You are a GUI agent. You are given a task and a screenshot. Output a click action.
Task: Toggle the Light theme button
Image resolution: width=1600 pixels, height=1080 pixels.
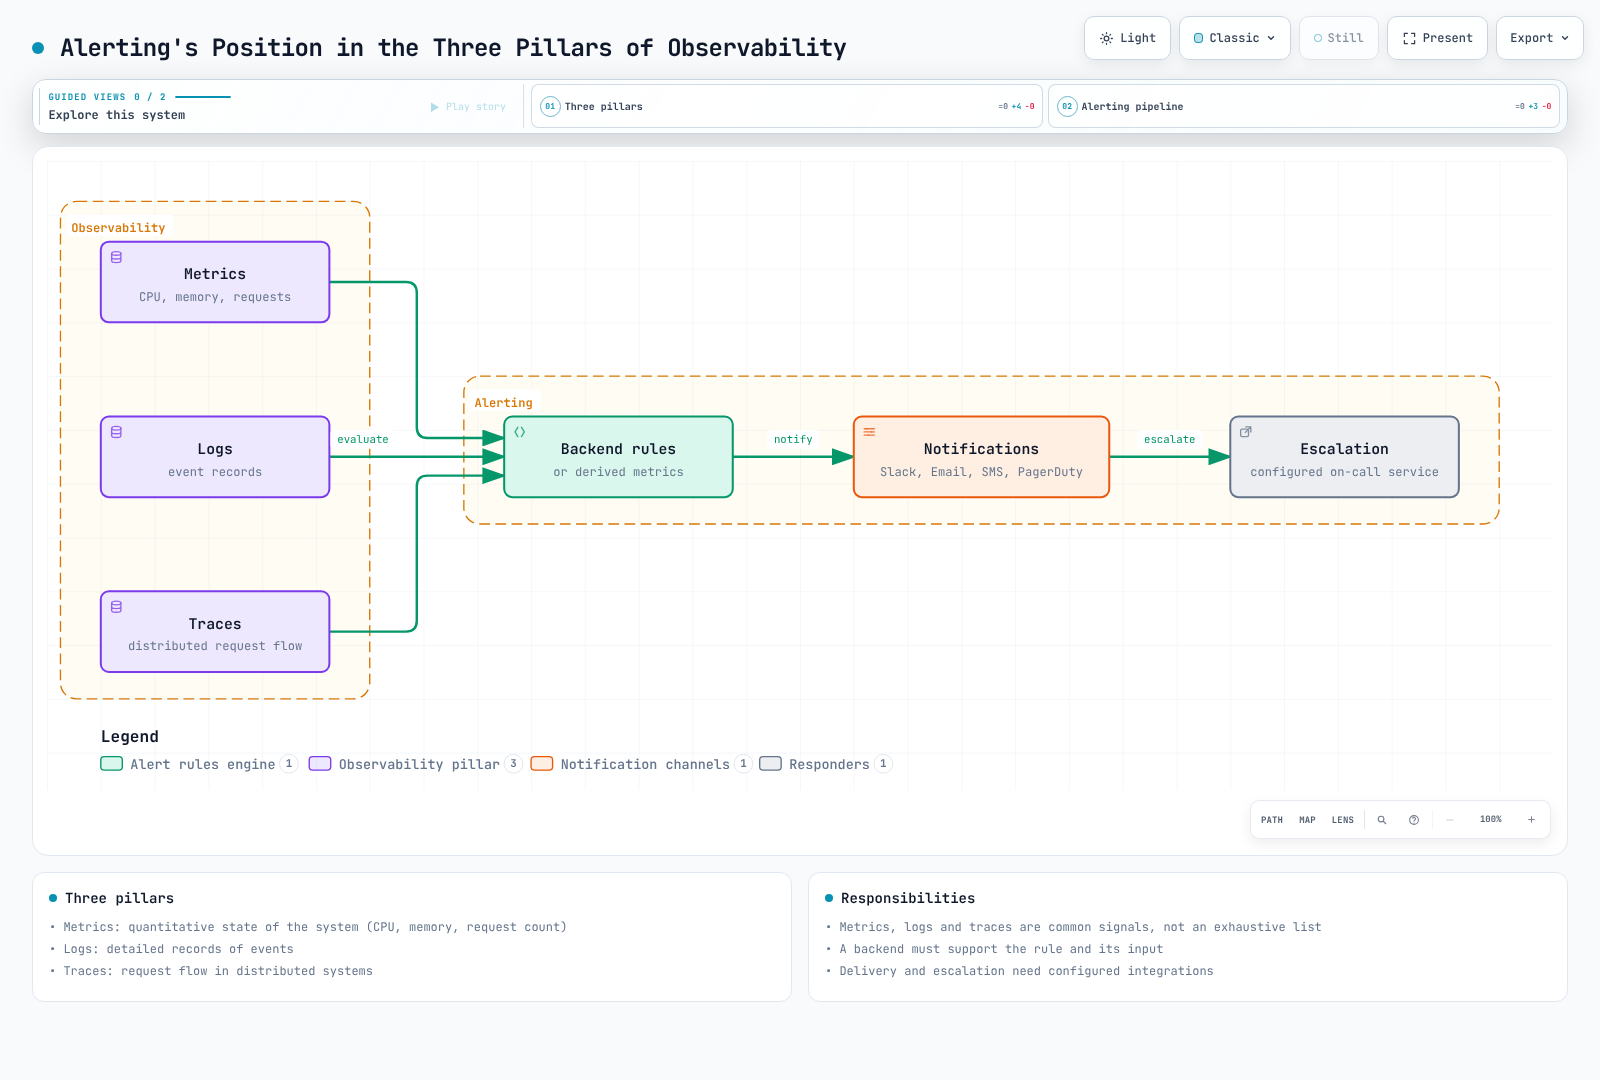[x=1127, y=38]
